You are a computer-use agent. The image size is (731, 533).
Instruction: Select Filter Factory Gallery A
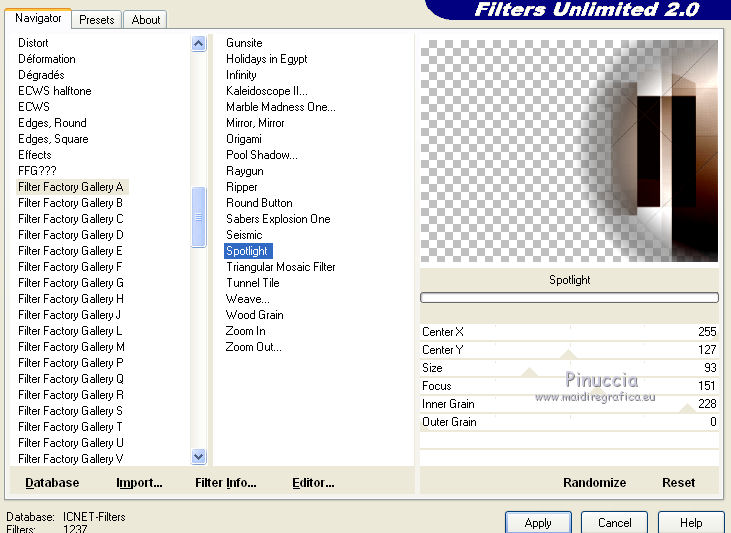[70, 187]
